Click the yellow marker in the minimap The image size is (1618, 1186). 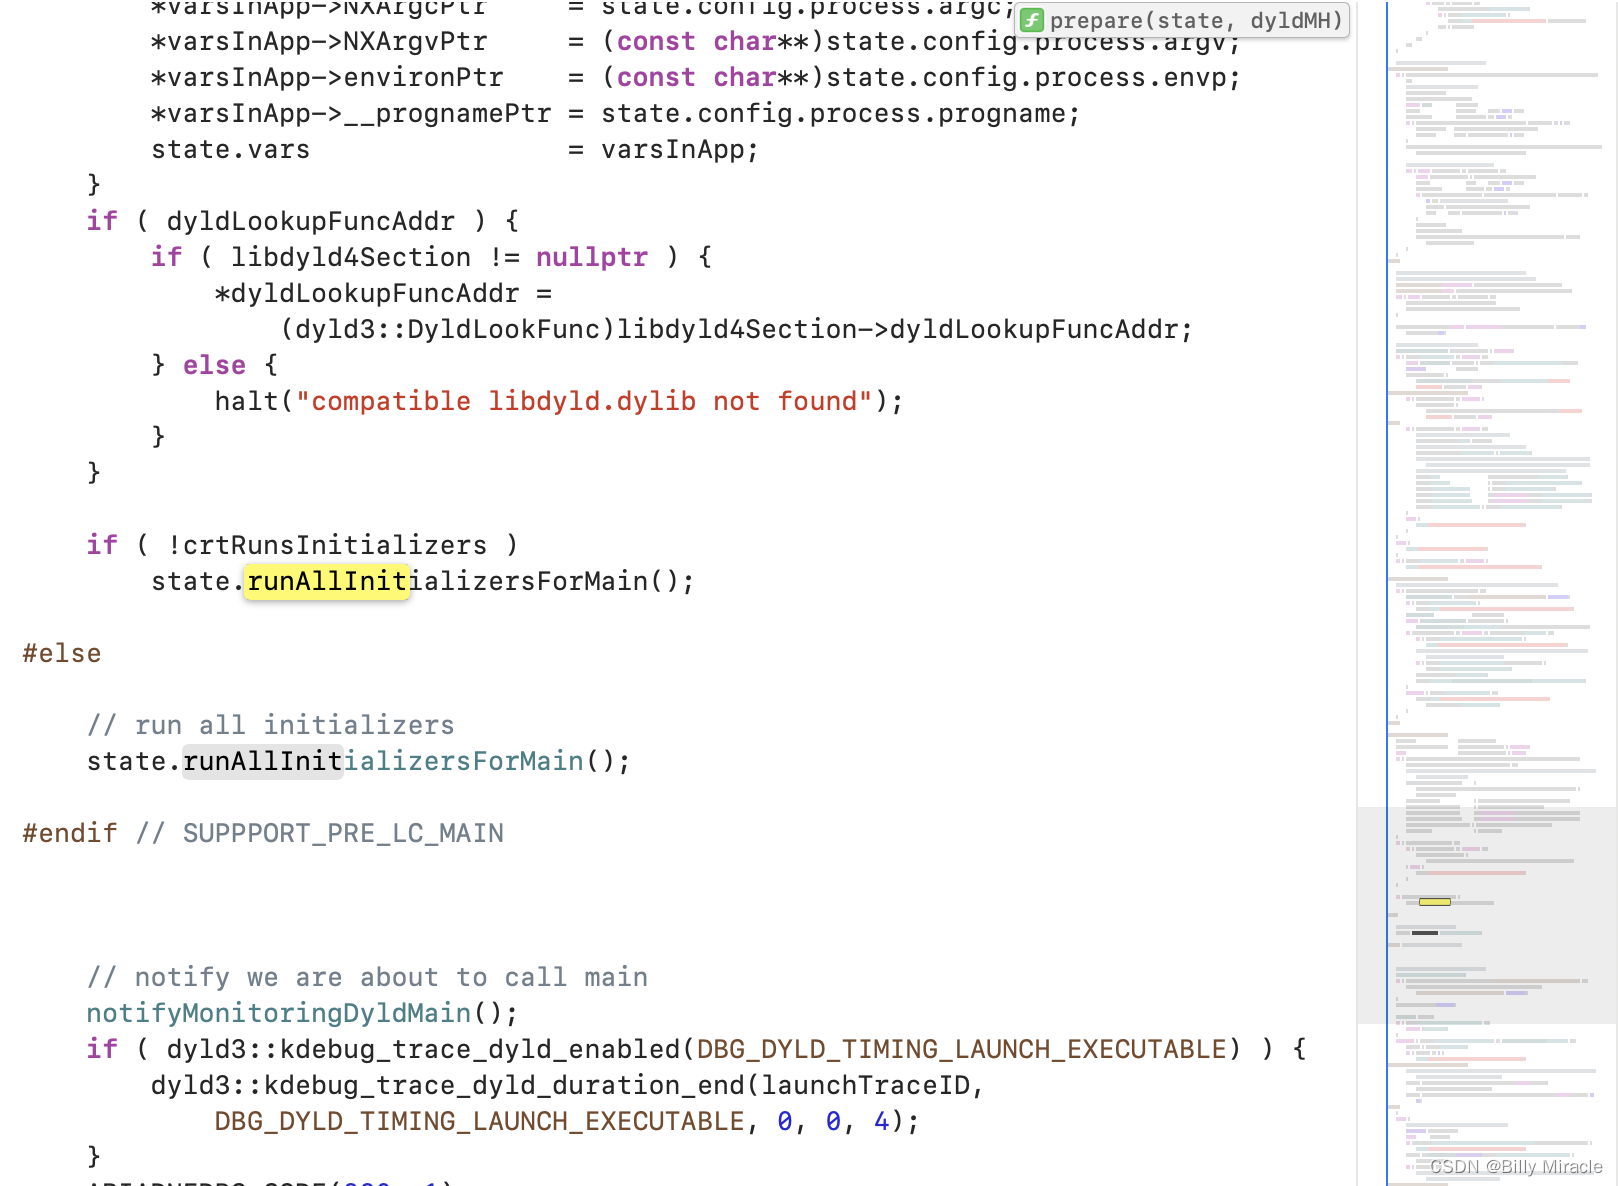(1434, 902)
